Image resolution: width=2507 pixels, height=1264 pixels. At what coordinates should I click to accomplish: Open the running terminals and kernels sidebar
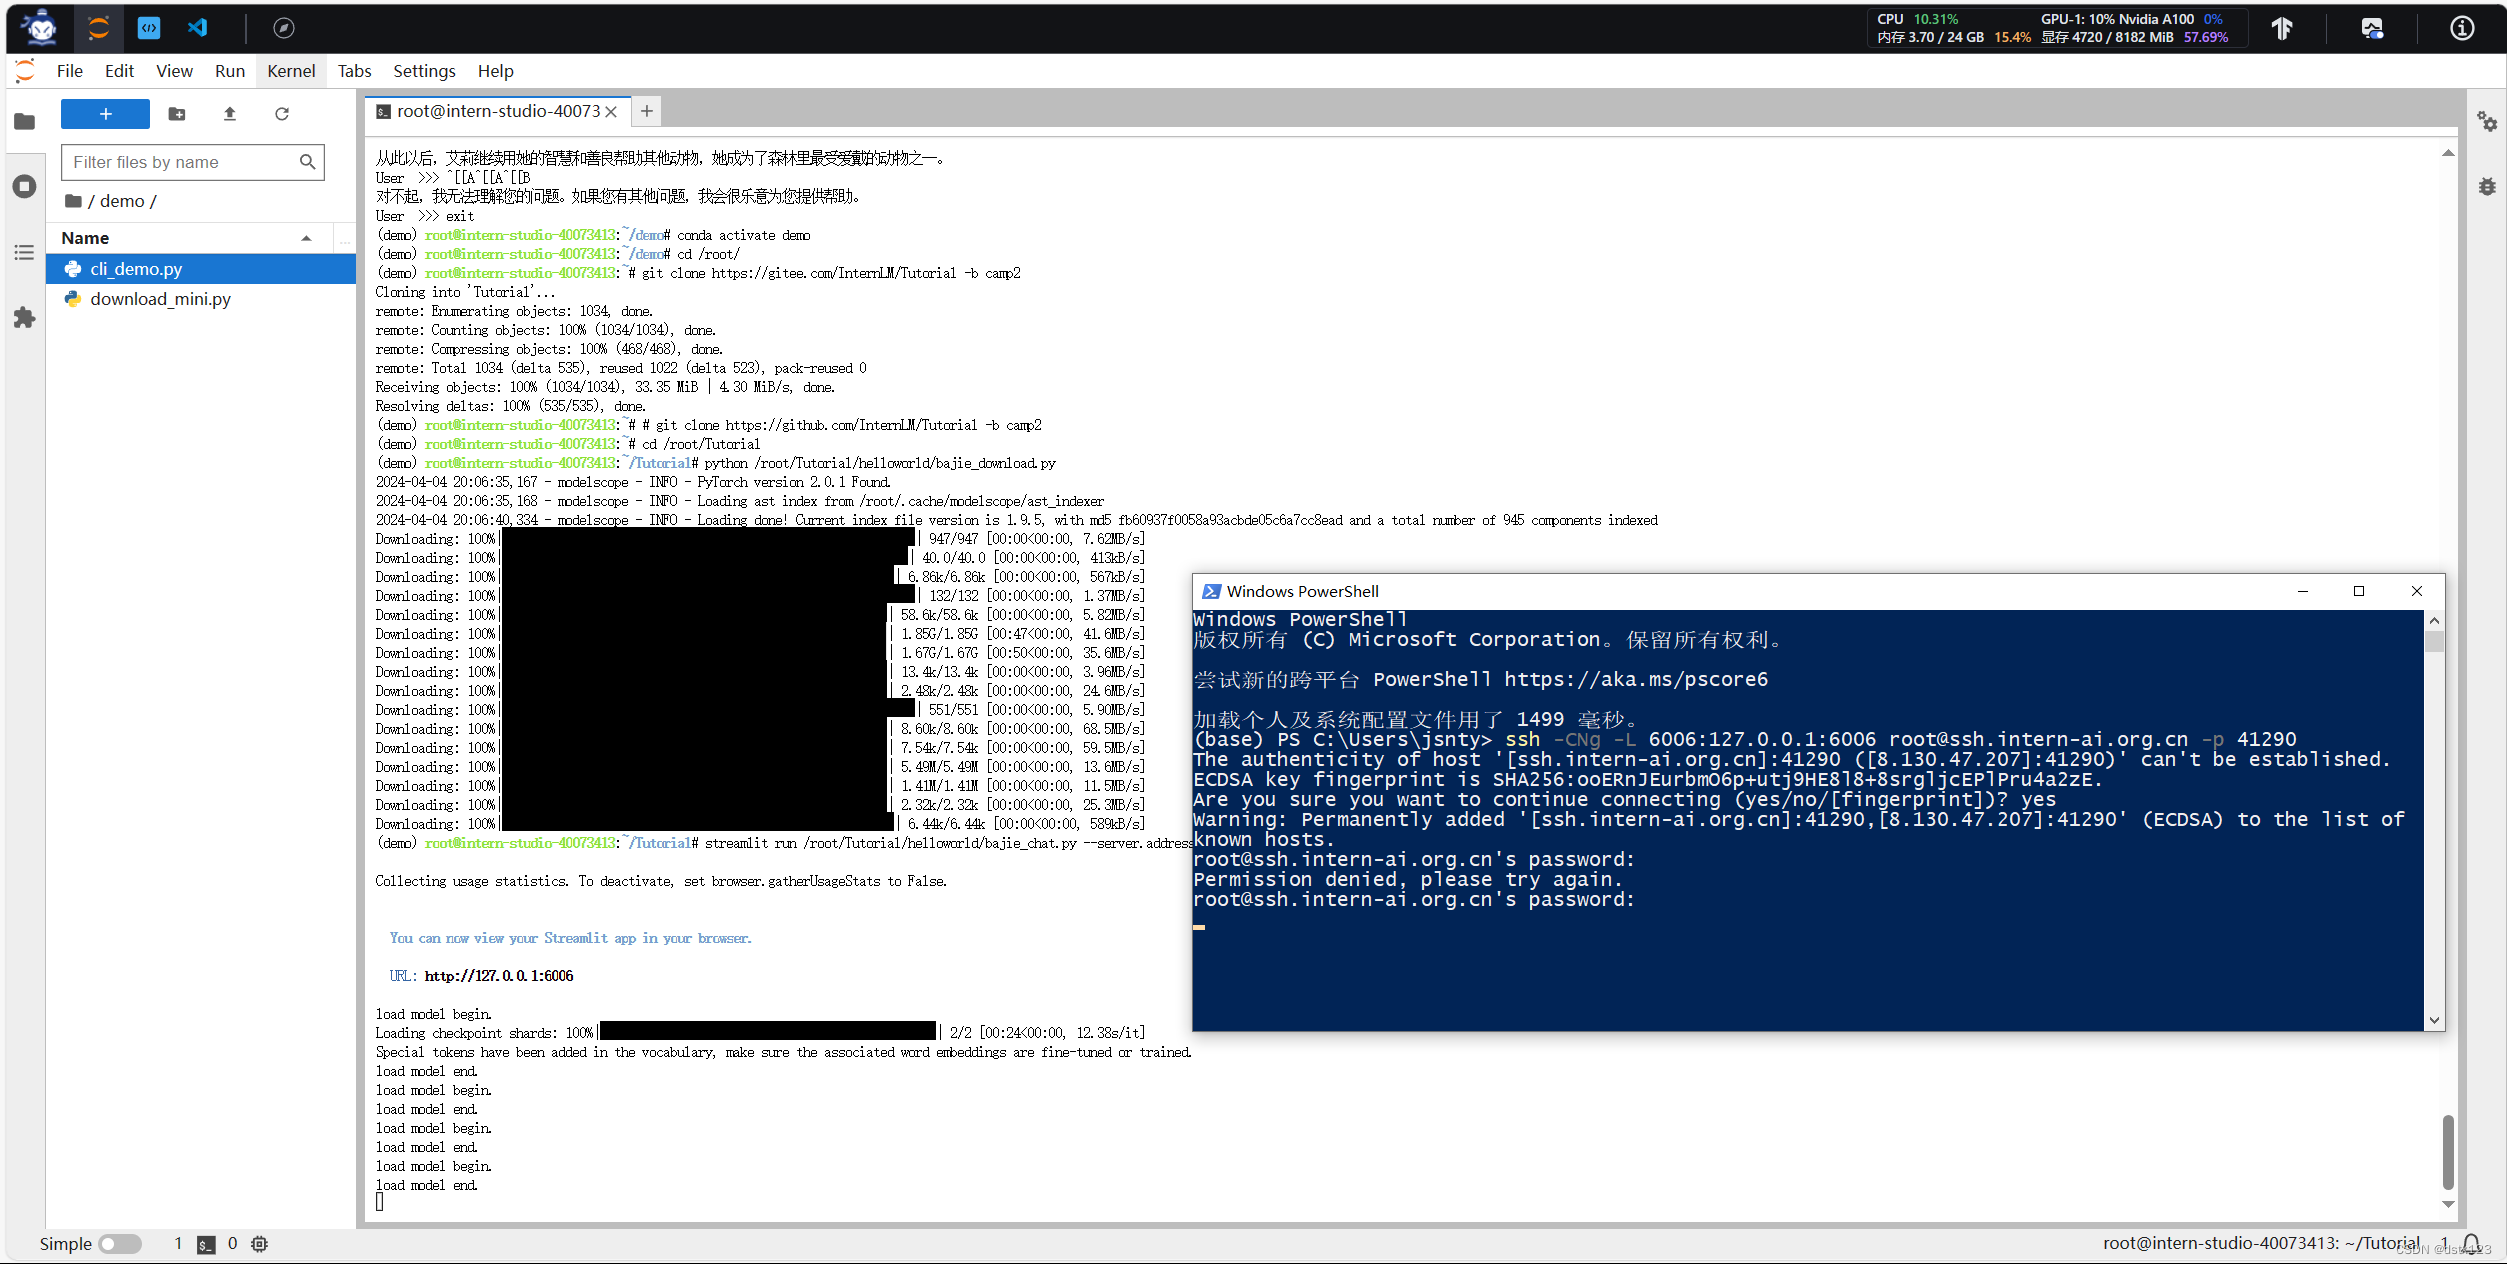[25, 187]
